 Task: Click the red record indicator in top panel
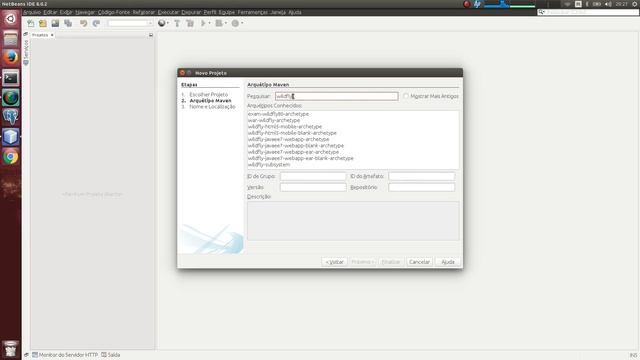[467, 4]
